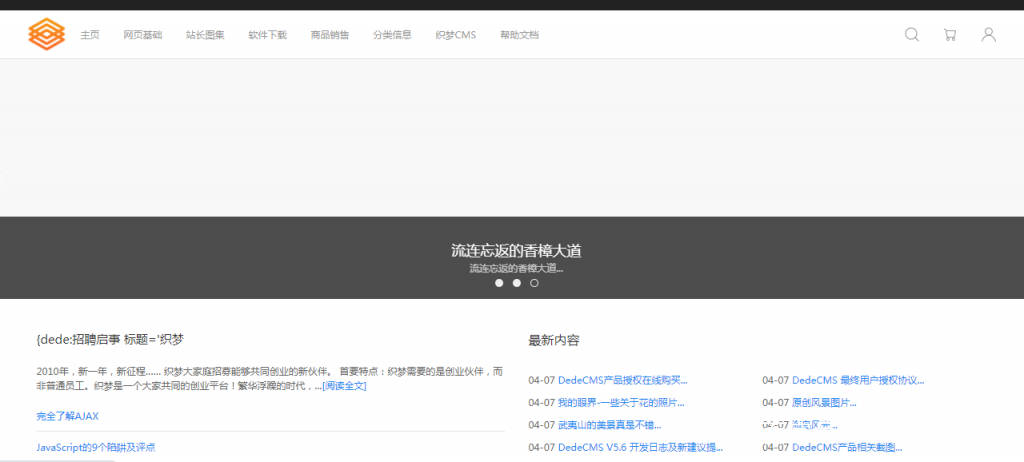
Task: Open the 网页基础 menu item
Action: 142,35
